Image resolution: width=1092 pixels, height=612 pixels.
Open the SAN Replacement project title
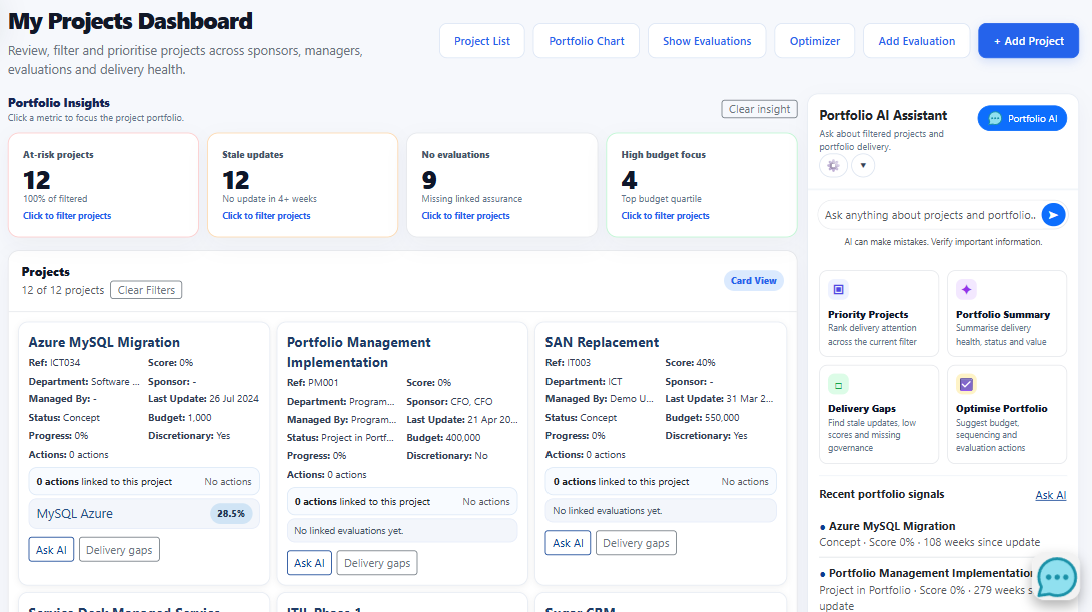coord(602,343)
